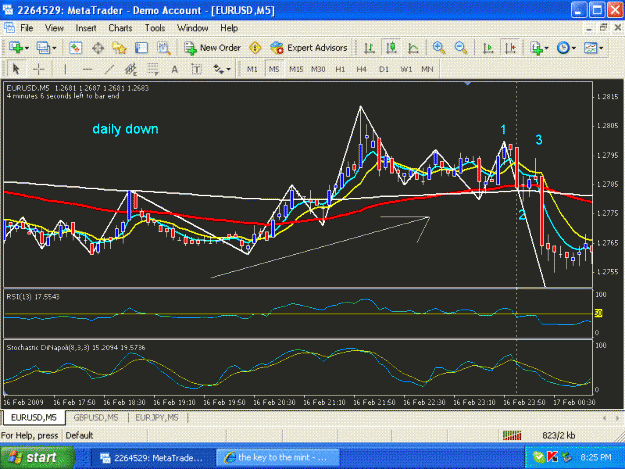This screenshot has height=469, width=625.
Task: Expand the Templates dropdown
Action: (x=601, y=48)
